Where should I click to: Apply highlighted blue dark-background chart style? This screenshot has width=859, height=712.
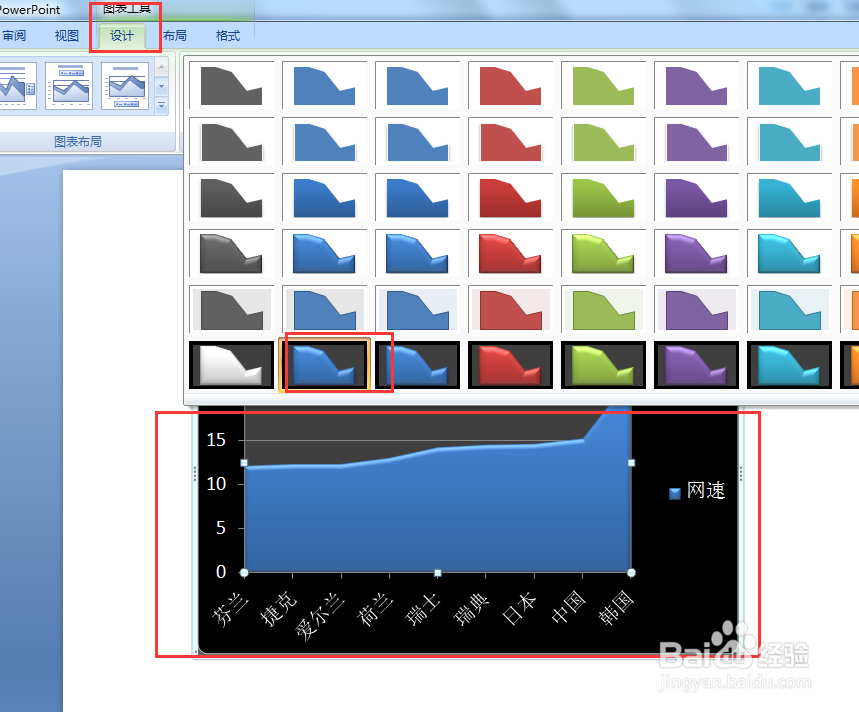pos(324,365)
